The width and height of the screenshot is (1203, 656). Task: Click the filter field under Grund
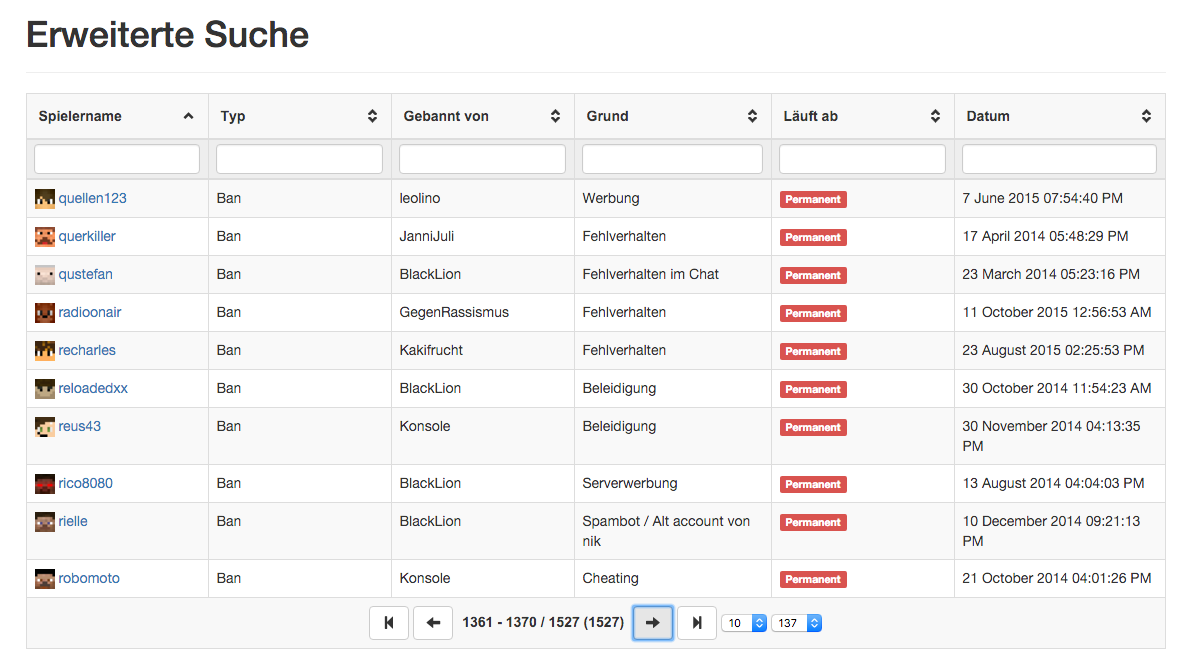tap(672, 158)
